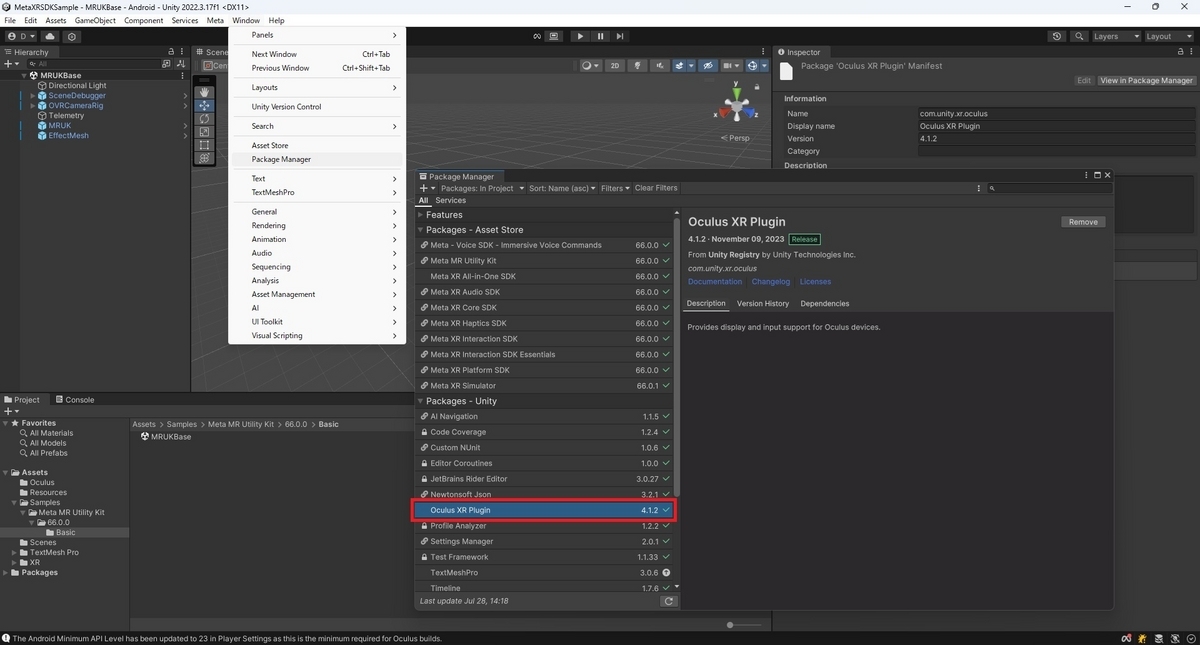Open the Layout dropdown
1200x645 pixels.
(x=1167, y=36)
